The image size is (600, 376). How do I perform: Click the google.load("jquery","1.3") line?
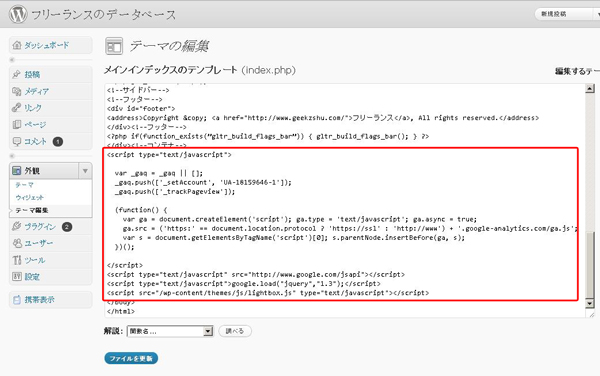(244, 284)
